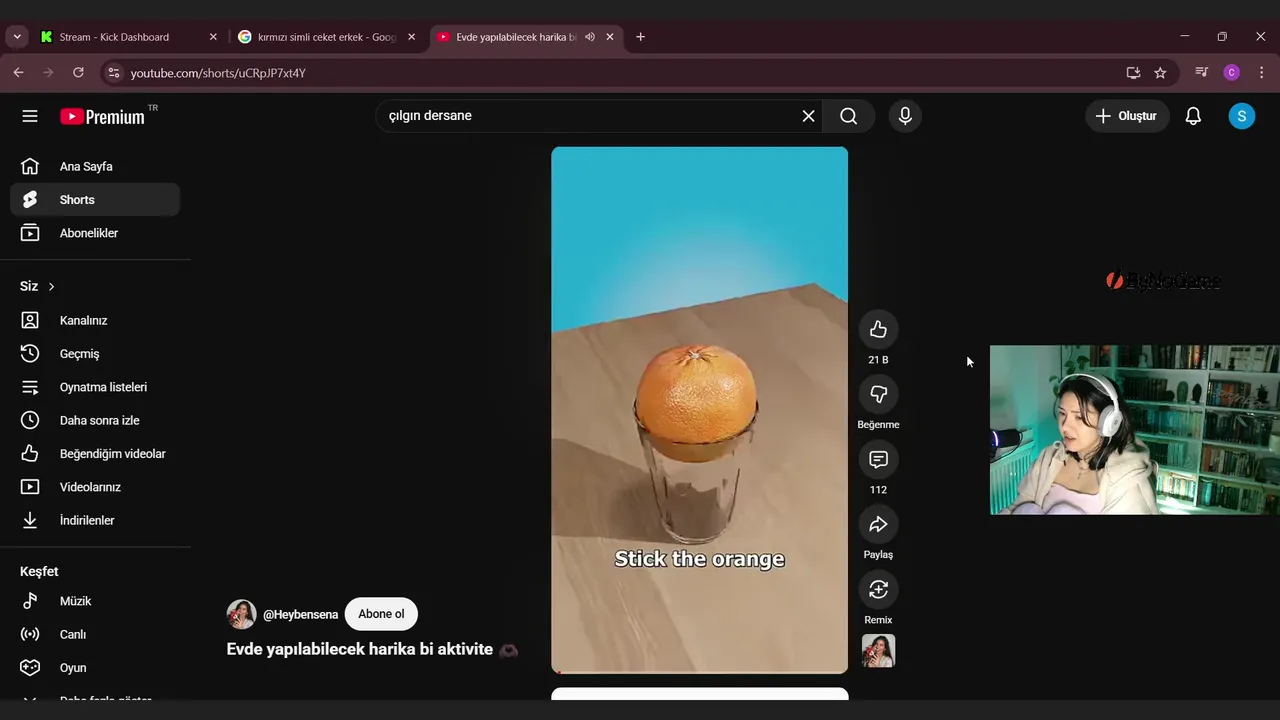Click the short video player
This screenshot has width=1280, height=720.
coord(699,410)
